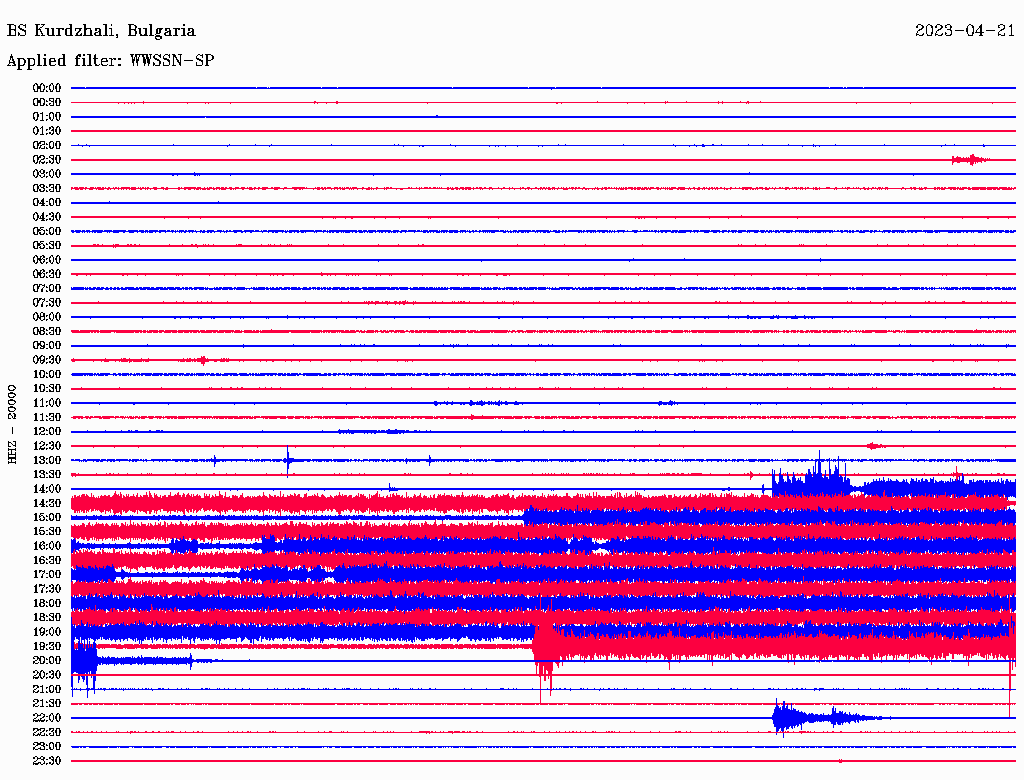The image size is (1024, 780).
Task: Click the 11:30 time label
Action: [x=47, y=417]
